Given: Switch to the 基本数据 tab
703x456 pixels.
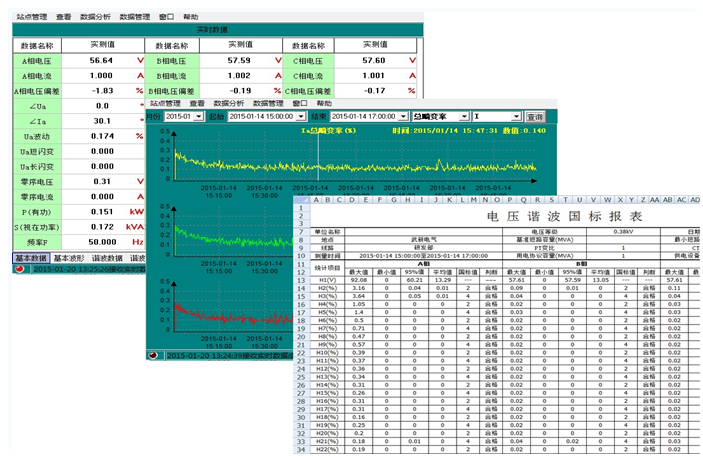Looking at the screenshot, I should coord(31,258).
